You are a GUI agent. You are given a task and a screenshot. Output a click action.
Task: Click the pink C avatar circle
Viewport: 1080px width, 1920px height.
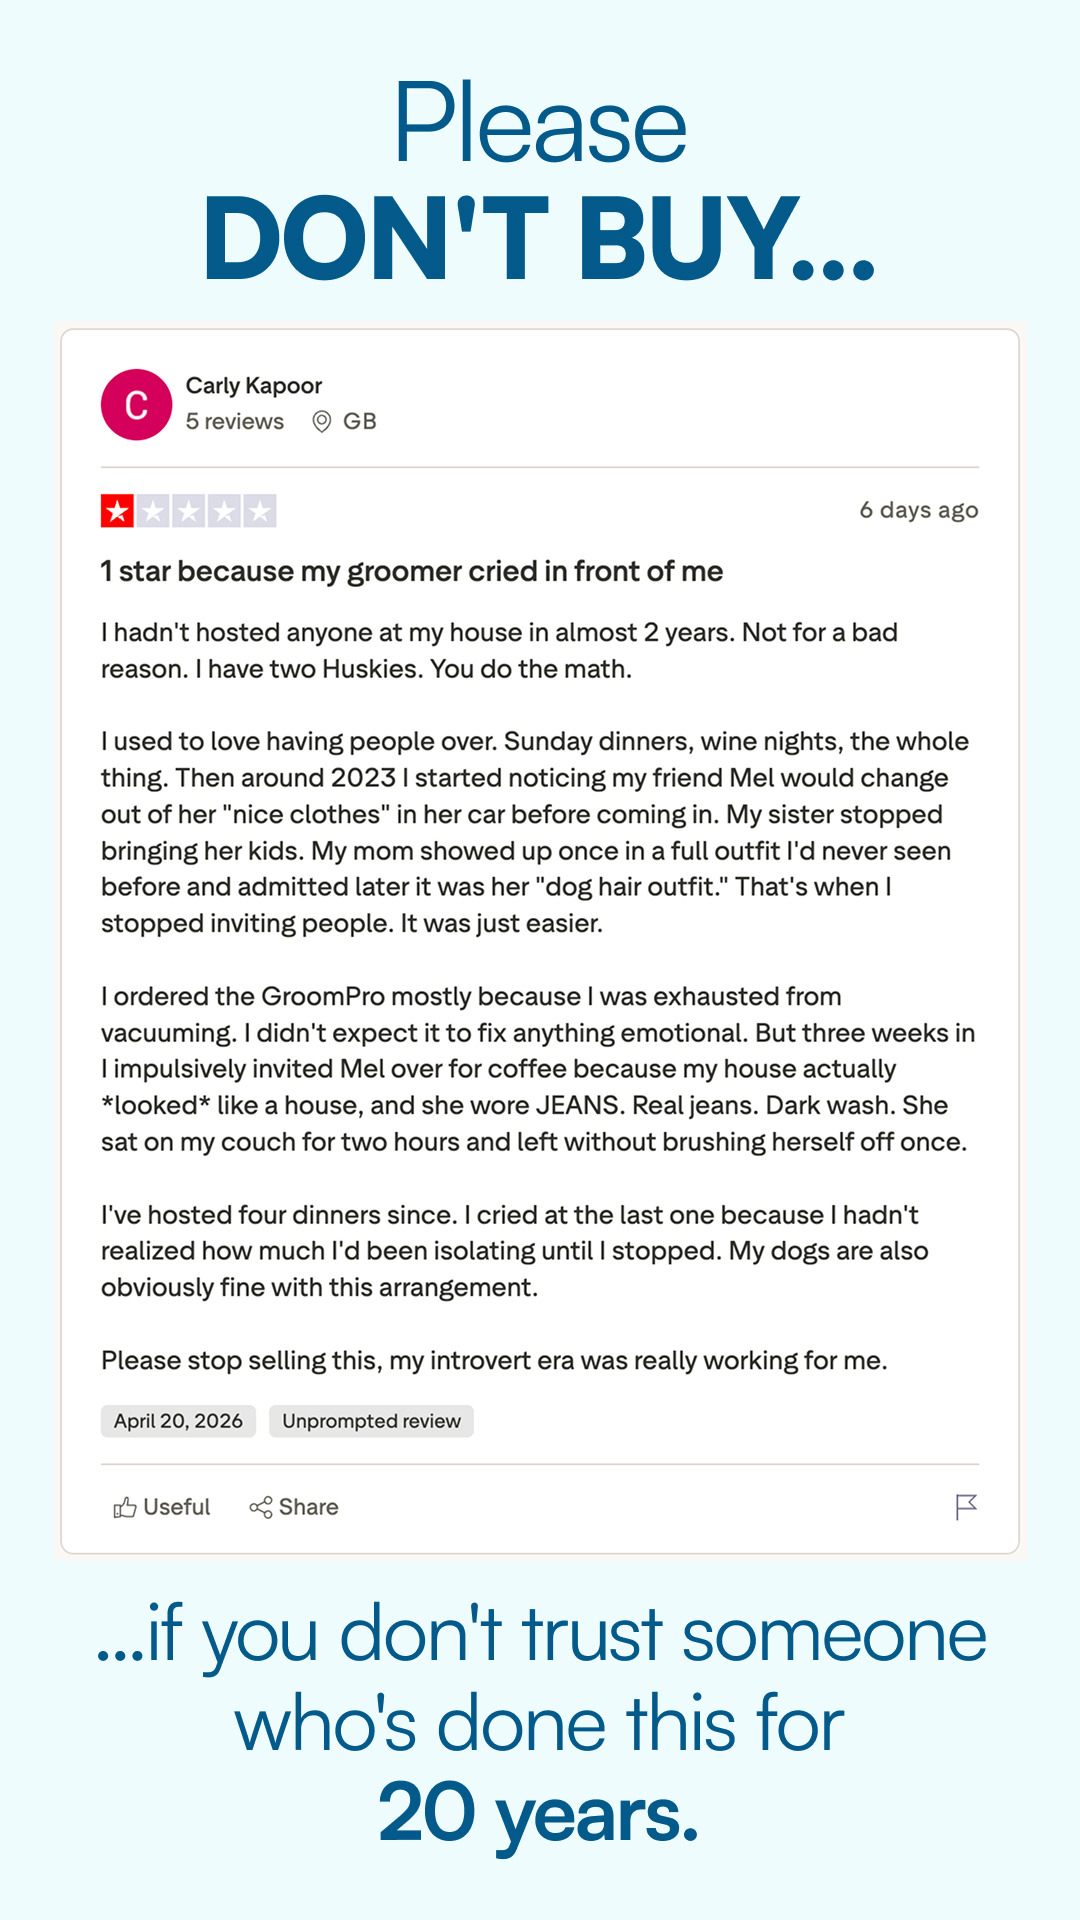(x=137, y=405)
